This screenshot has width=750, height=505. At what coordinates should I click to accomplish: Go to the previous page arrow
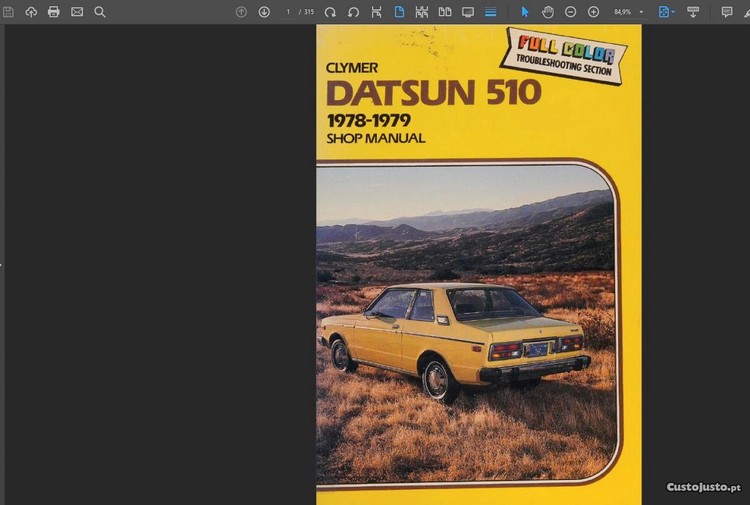click(x=241, y=12)
